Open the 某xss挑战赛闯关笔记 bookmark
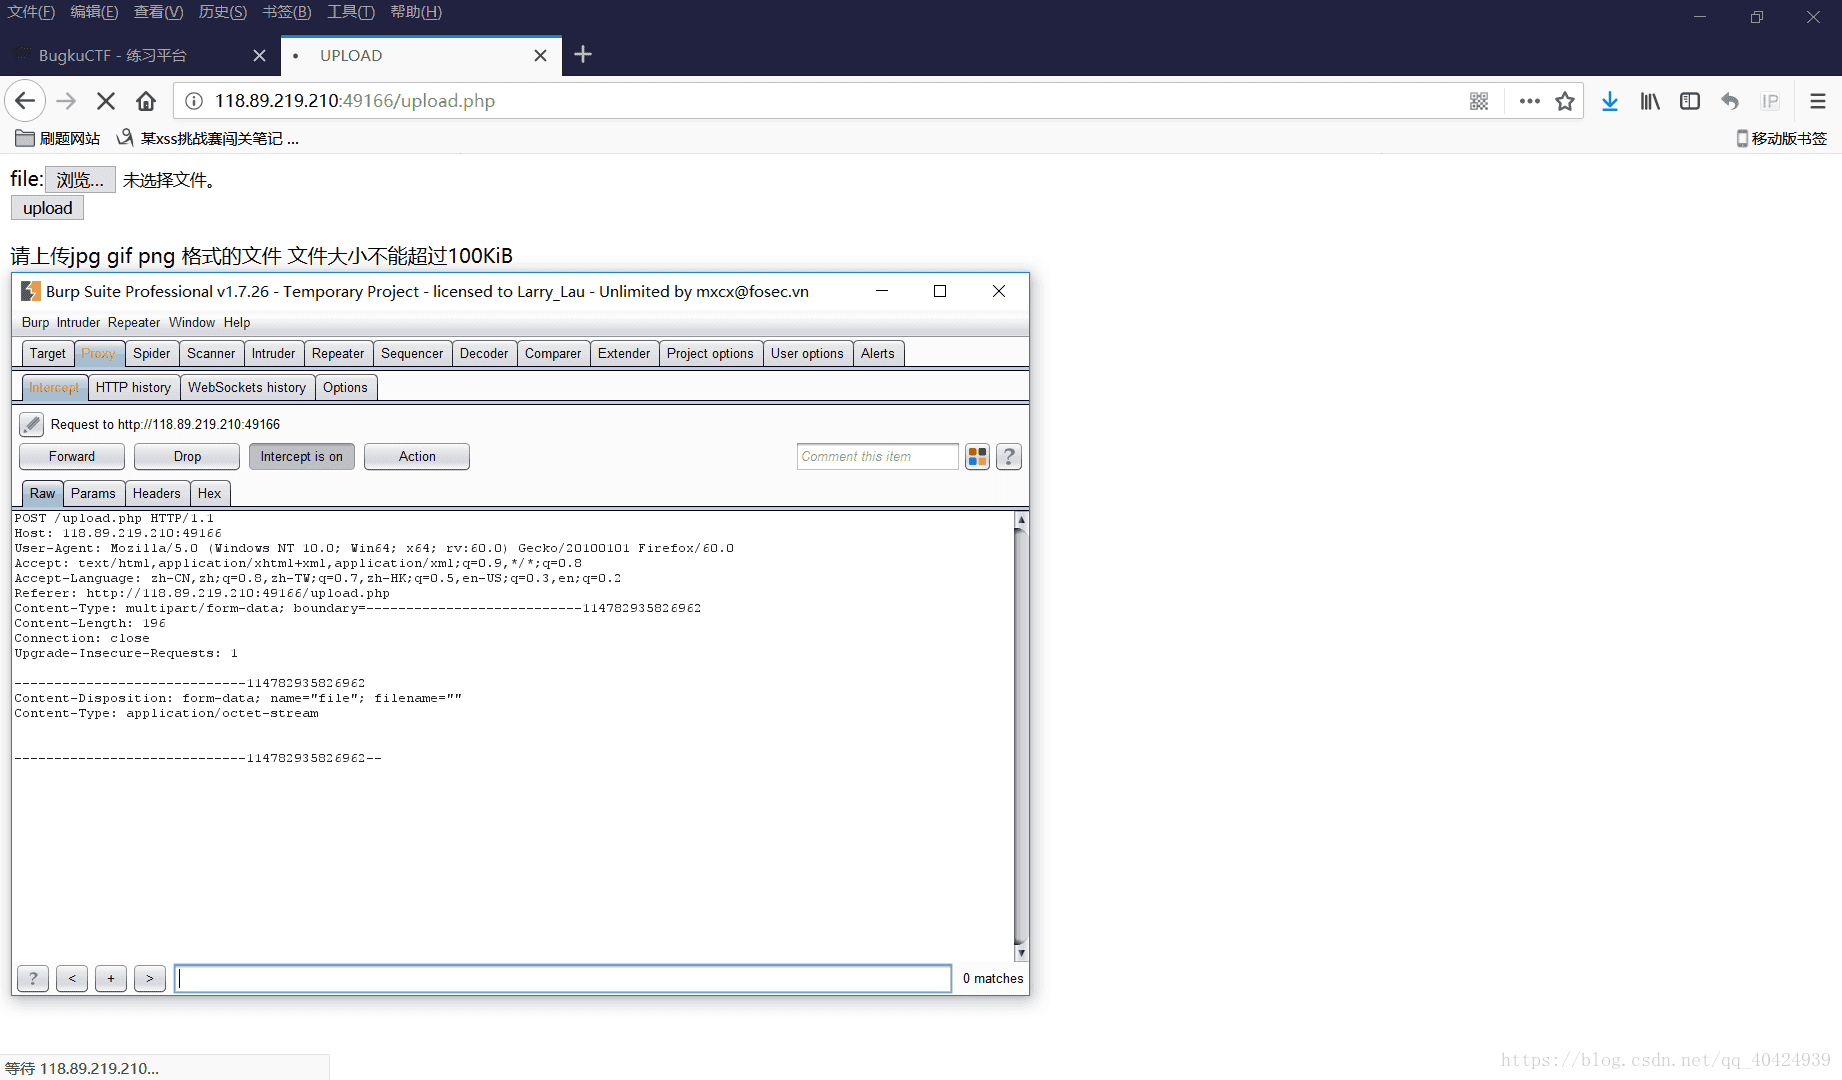This screenshot has width=1842, height=1080. [208, 139]
